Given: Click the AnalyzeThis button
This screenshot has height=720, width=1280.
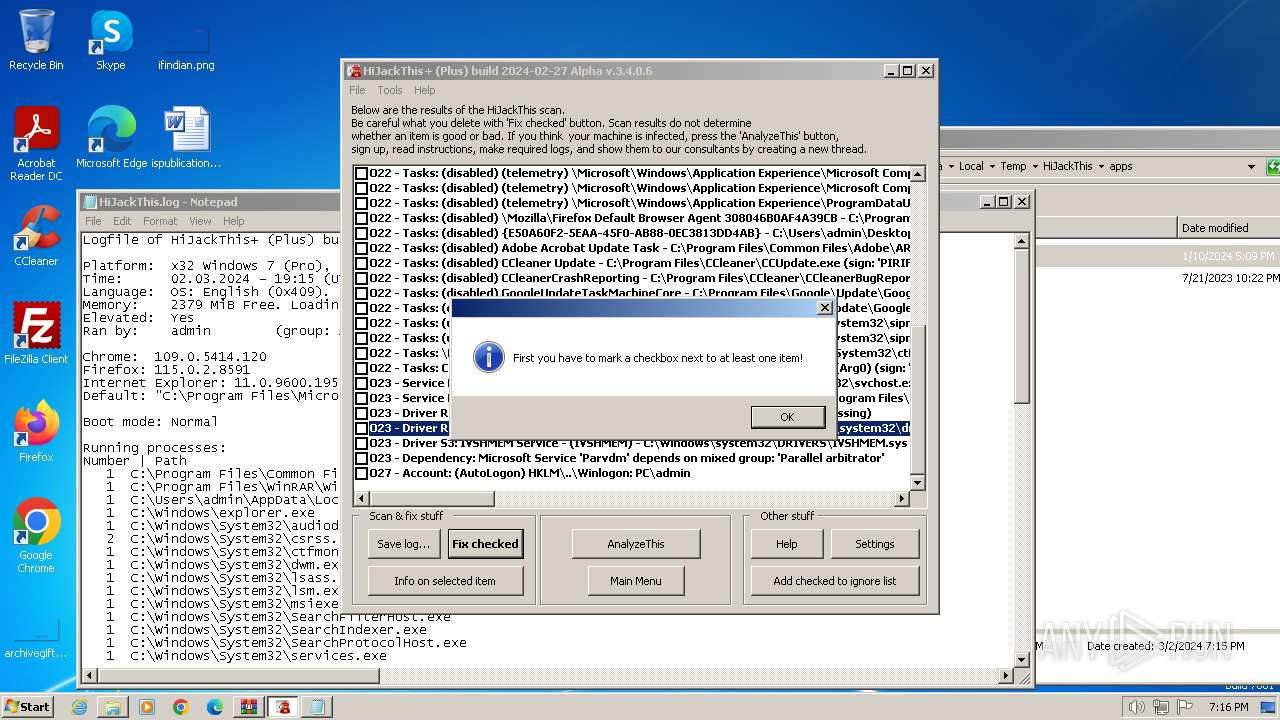Looking at the screenshot, I should click(636, 544).
